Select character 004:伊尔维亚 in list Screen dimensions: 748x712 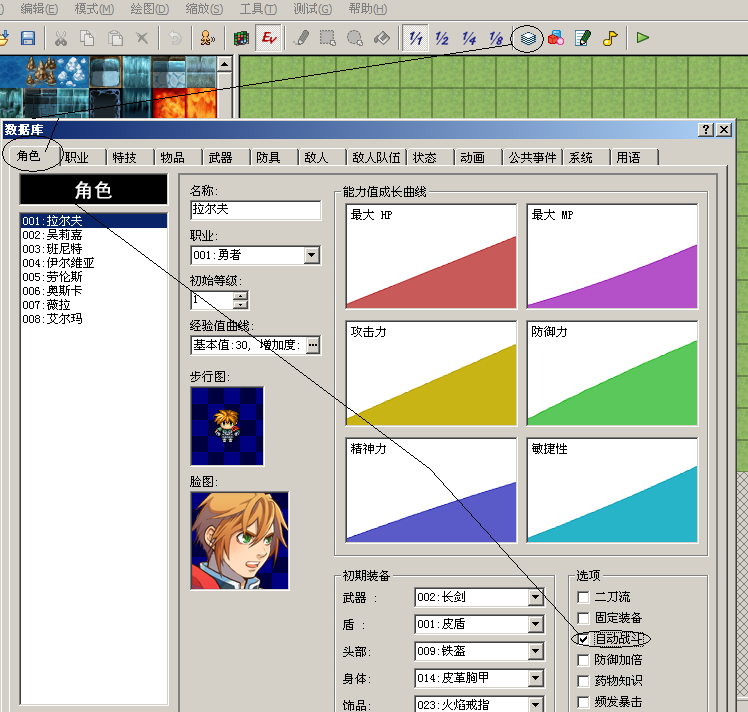tap(94, 263)
